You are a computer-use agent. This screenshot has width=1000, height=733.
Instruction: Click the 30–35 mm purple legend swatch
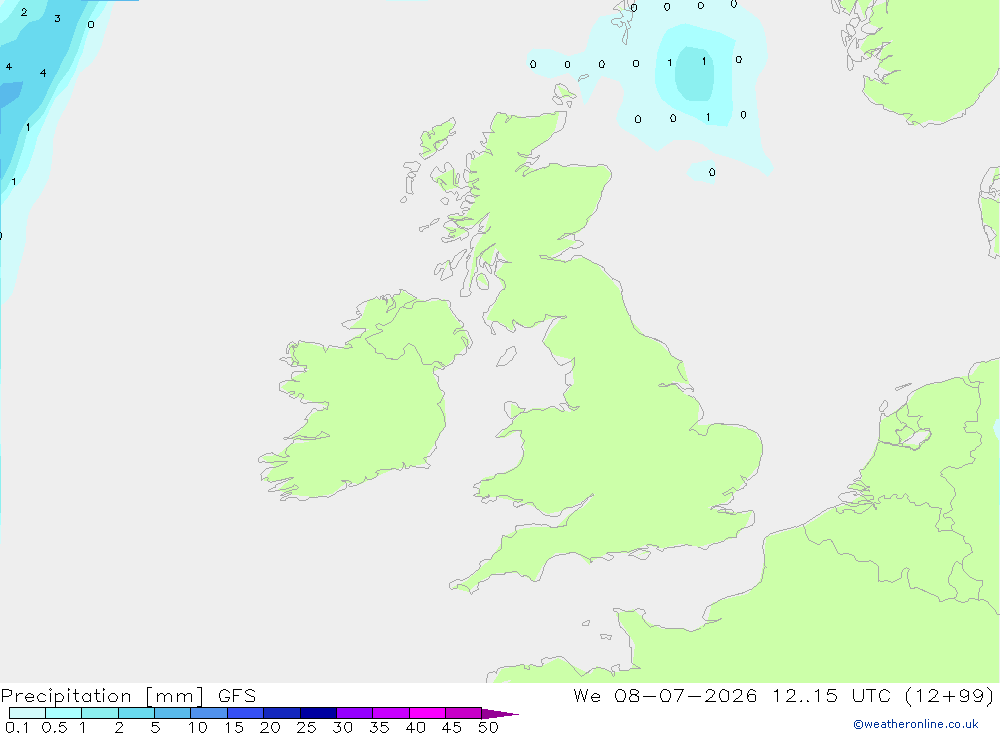355,713
